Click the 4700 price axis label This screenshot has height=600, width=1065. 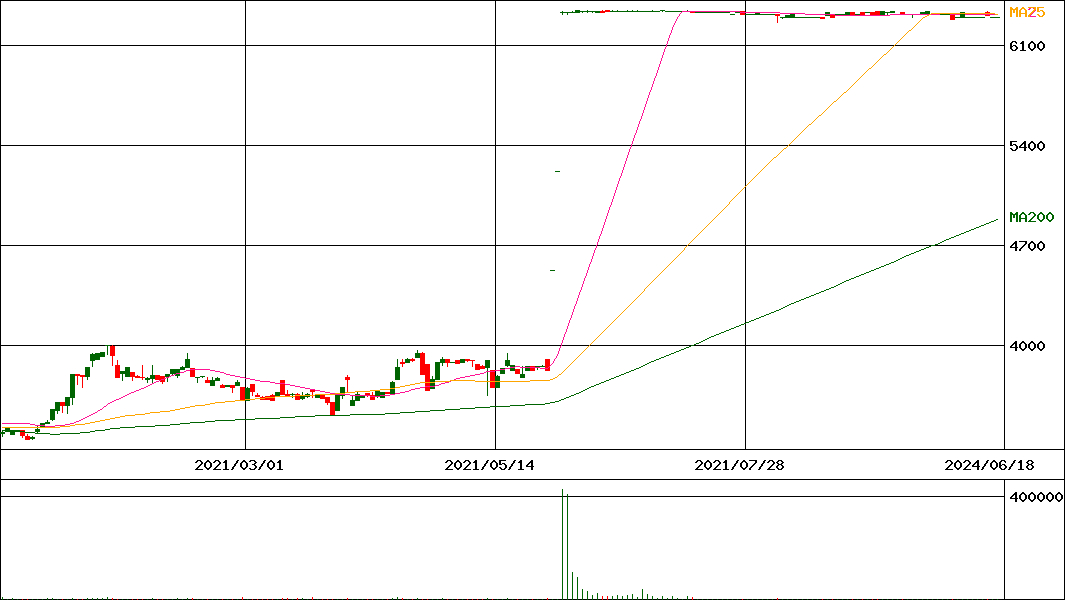(x=1027, y=246)
